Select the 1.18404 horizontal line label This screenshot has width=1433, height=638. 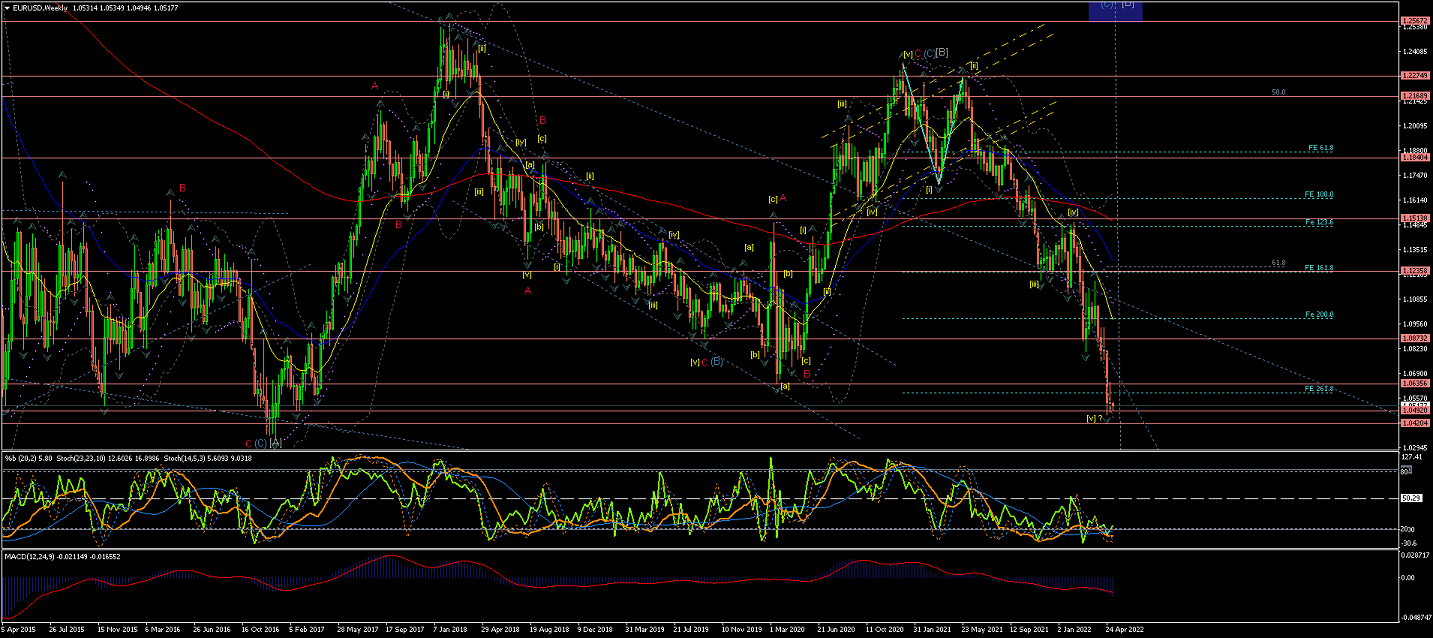(1415, 157)
